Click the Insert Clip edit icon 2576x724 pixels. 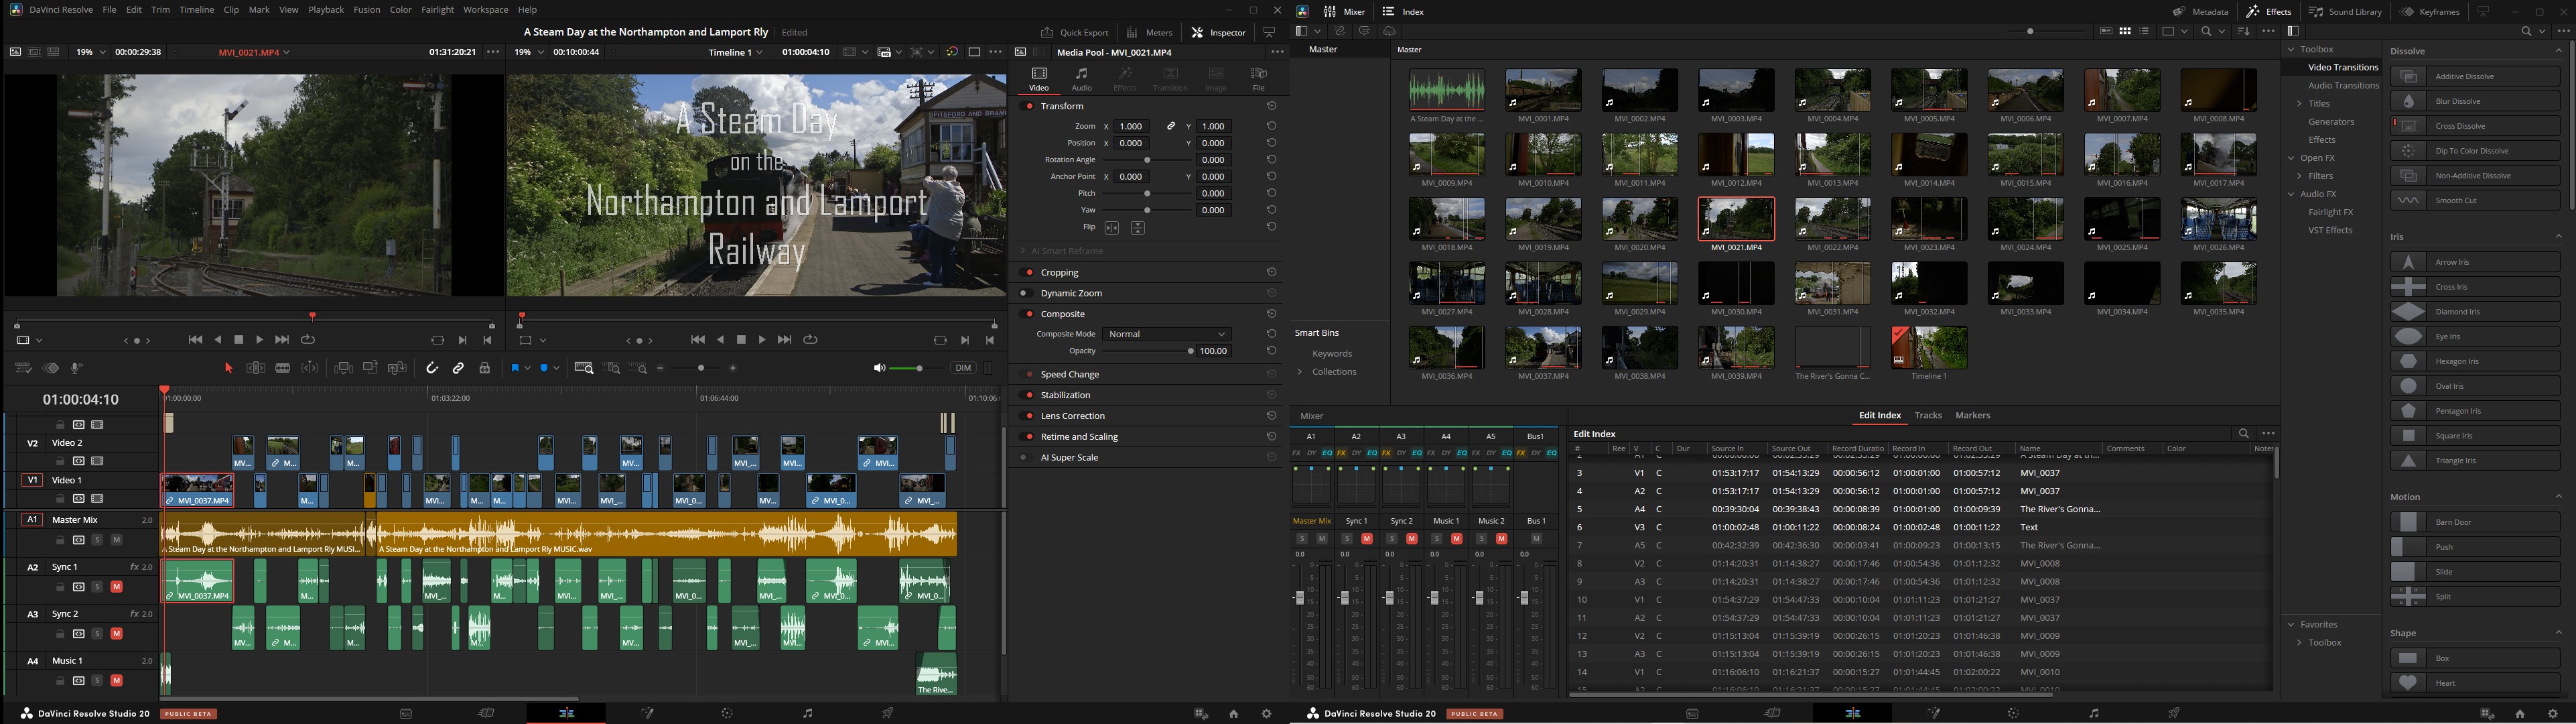[x=343, y=368]
